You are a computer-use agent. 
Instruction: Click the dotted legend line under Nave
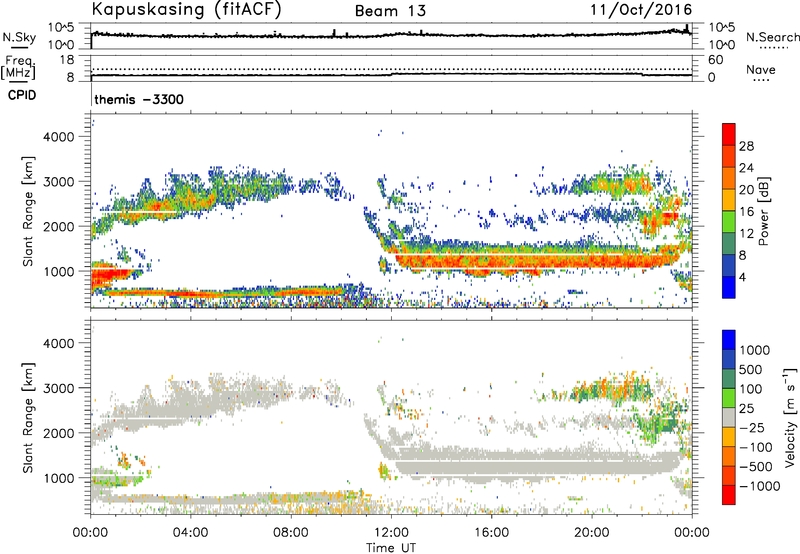[761, 81]
